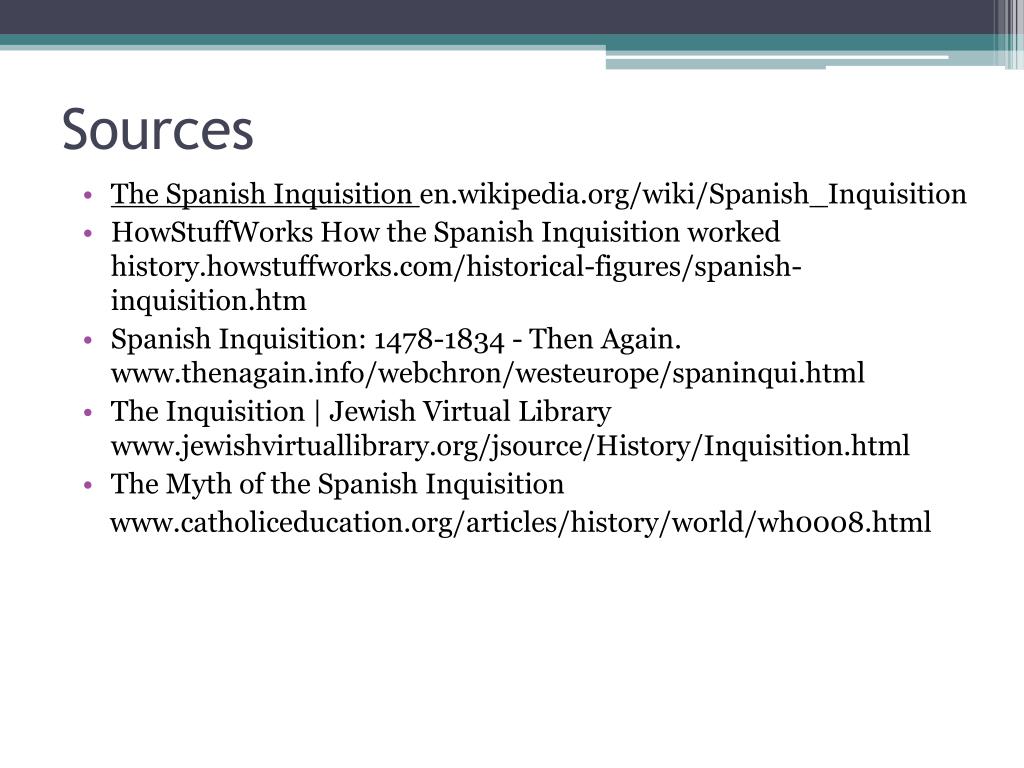Click the www.thenagain.info/webchron URL line
Screen dimensions: 1024x768
point(487,373)
